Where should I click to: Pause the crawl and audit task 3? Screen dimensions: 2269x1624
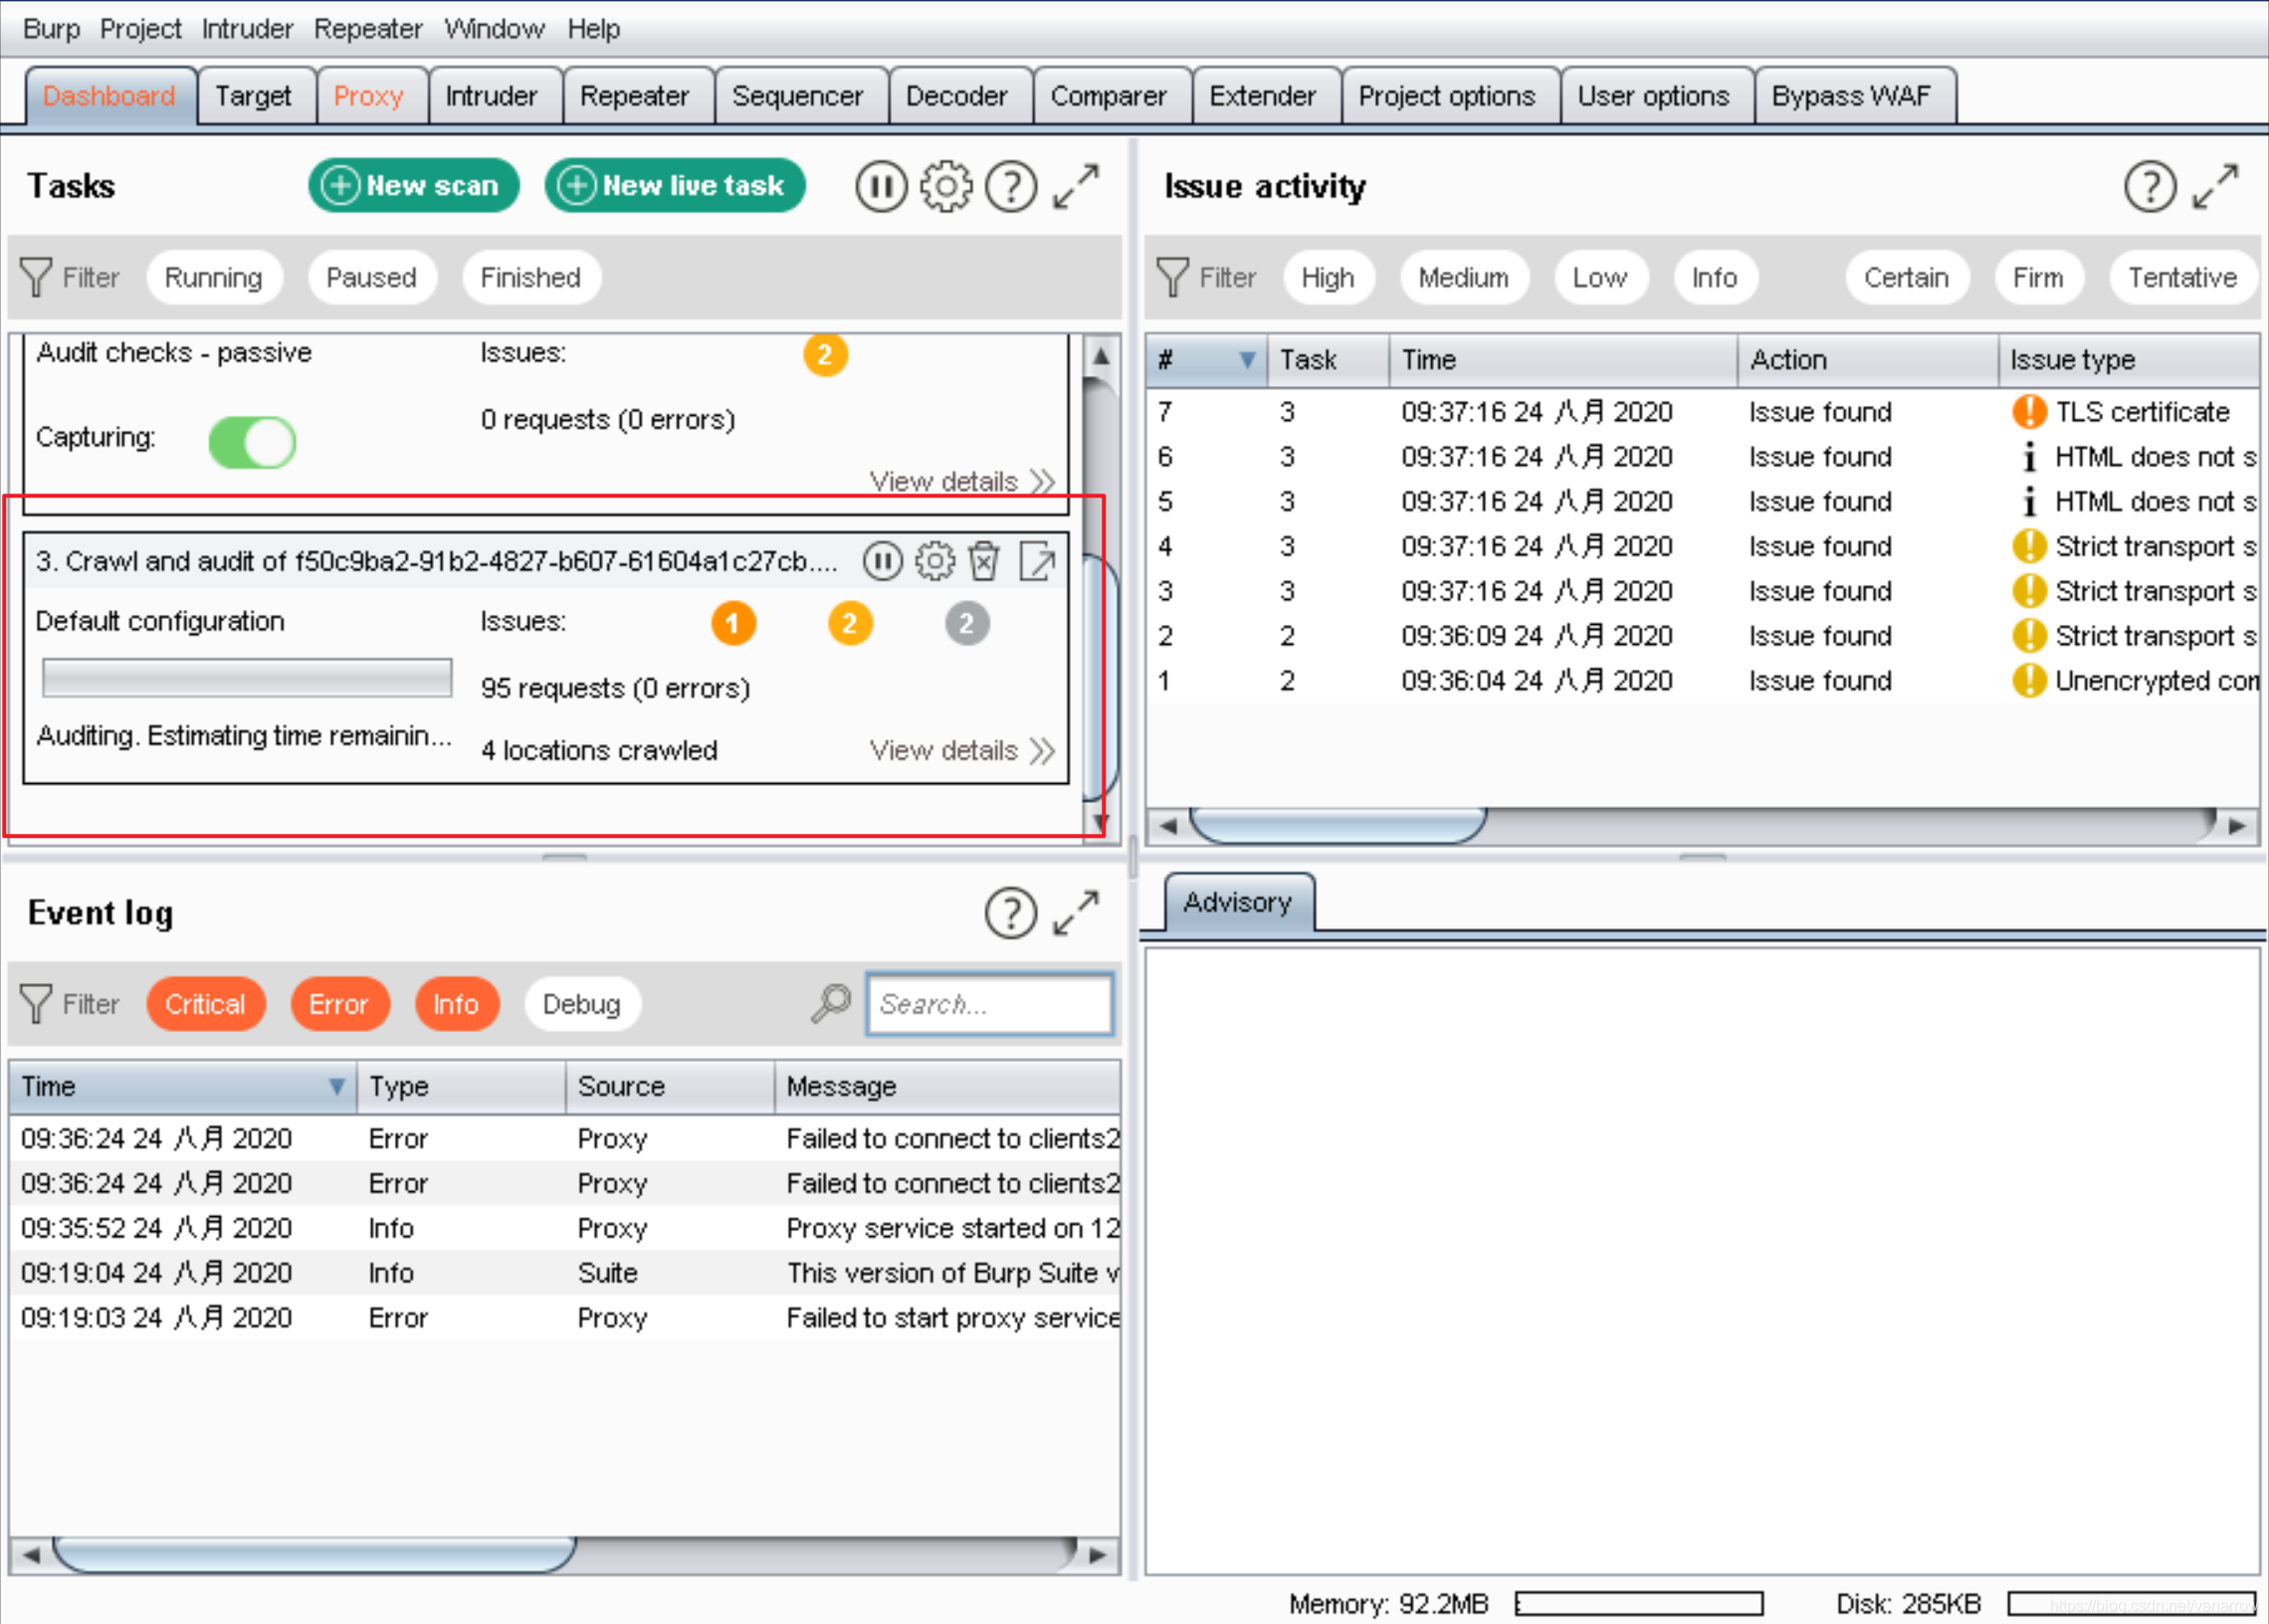coord(882,561)
